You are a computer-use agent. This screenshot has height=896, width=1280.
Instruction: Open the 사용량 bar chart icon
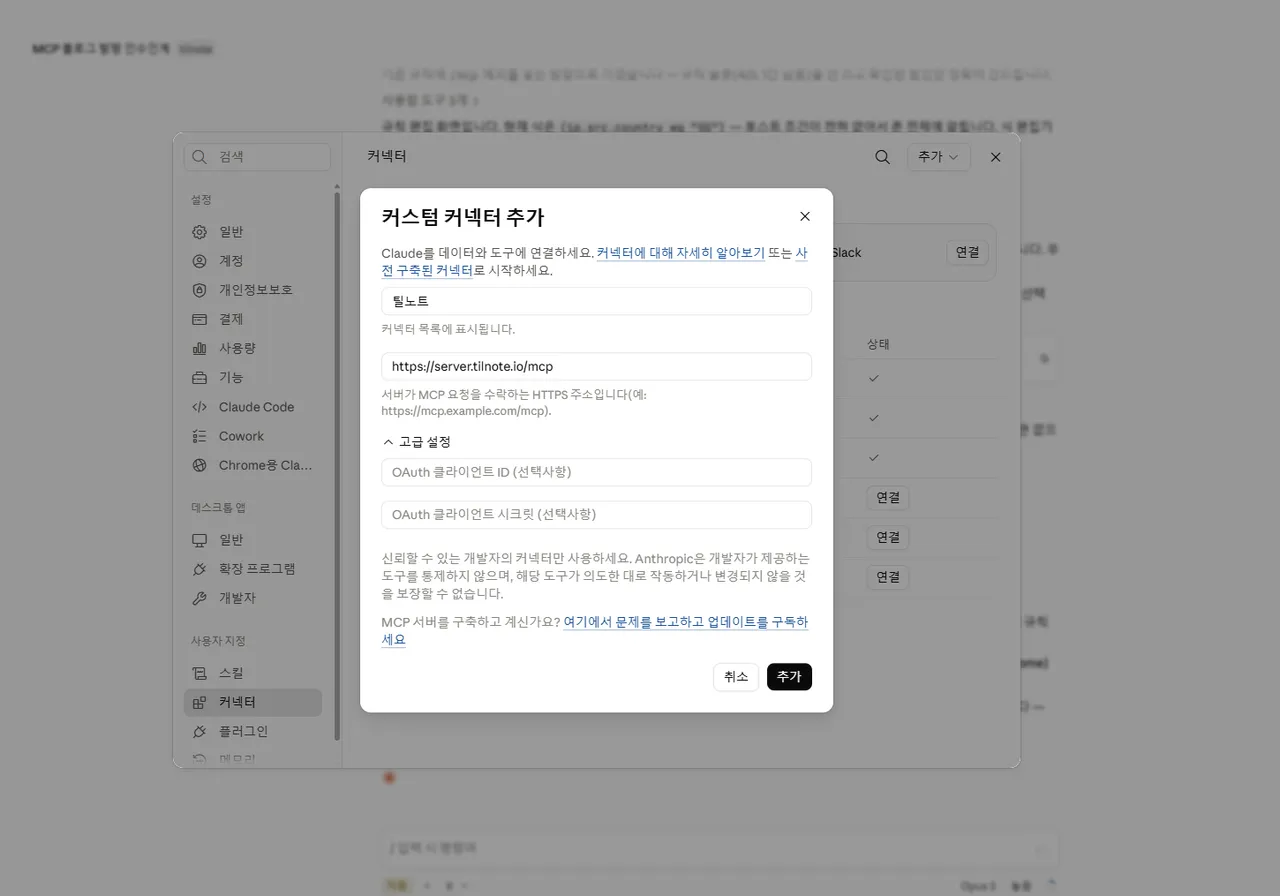click(x=199, y=348)
